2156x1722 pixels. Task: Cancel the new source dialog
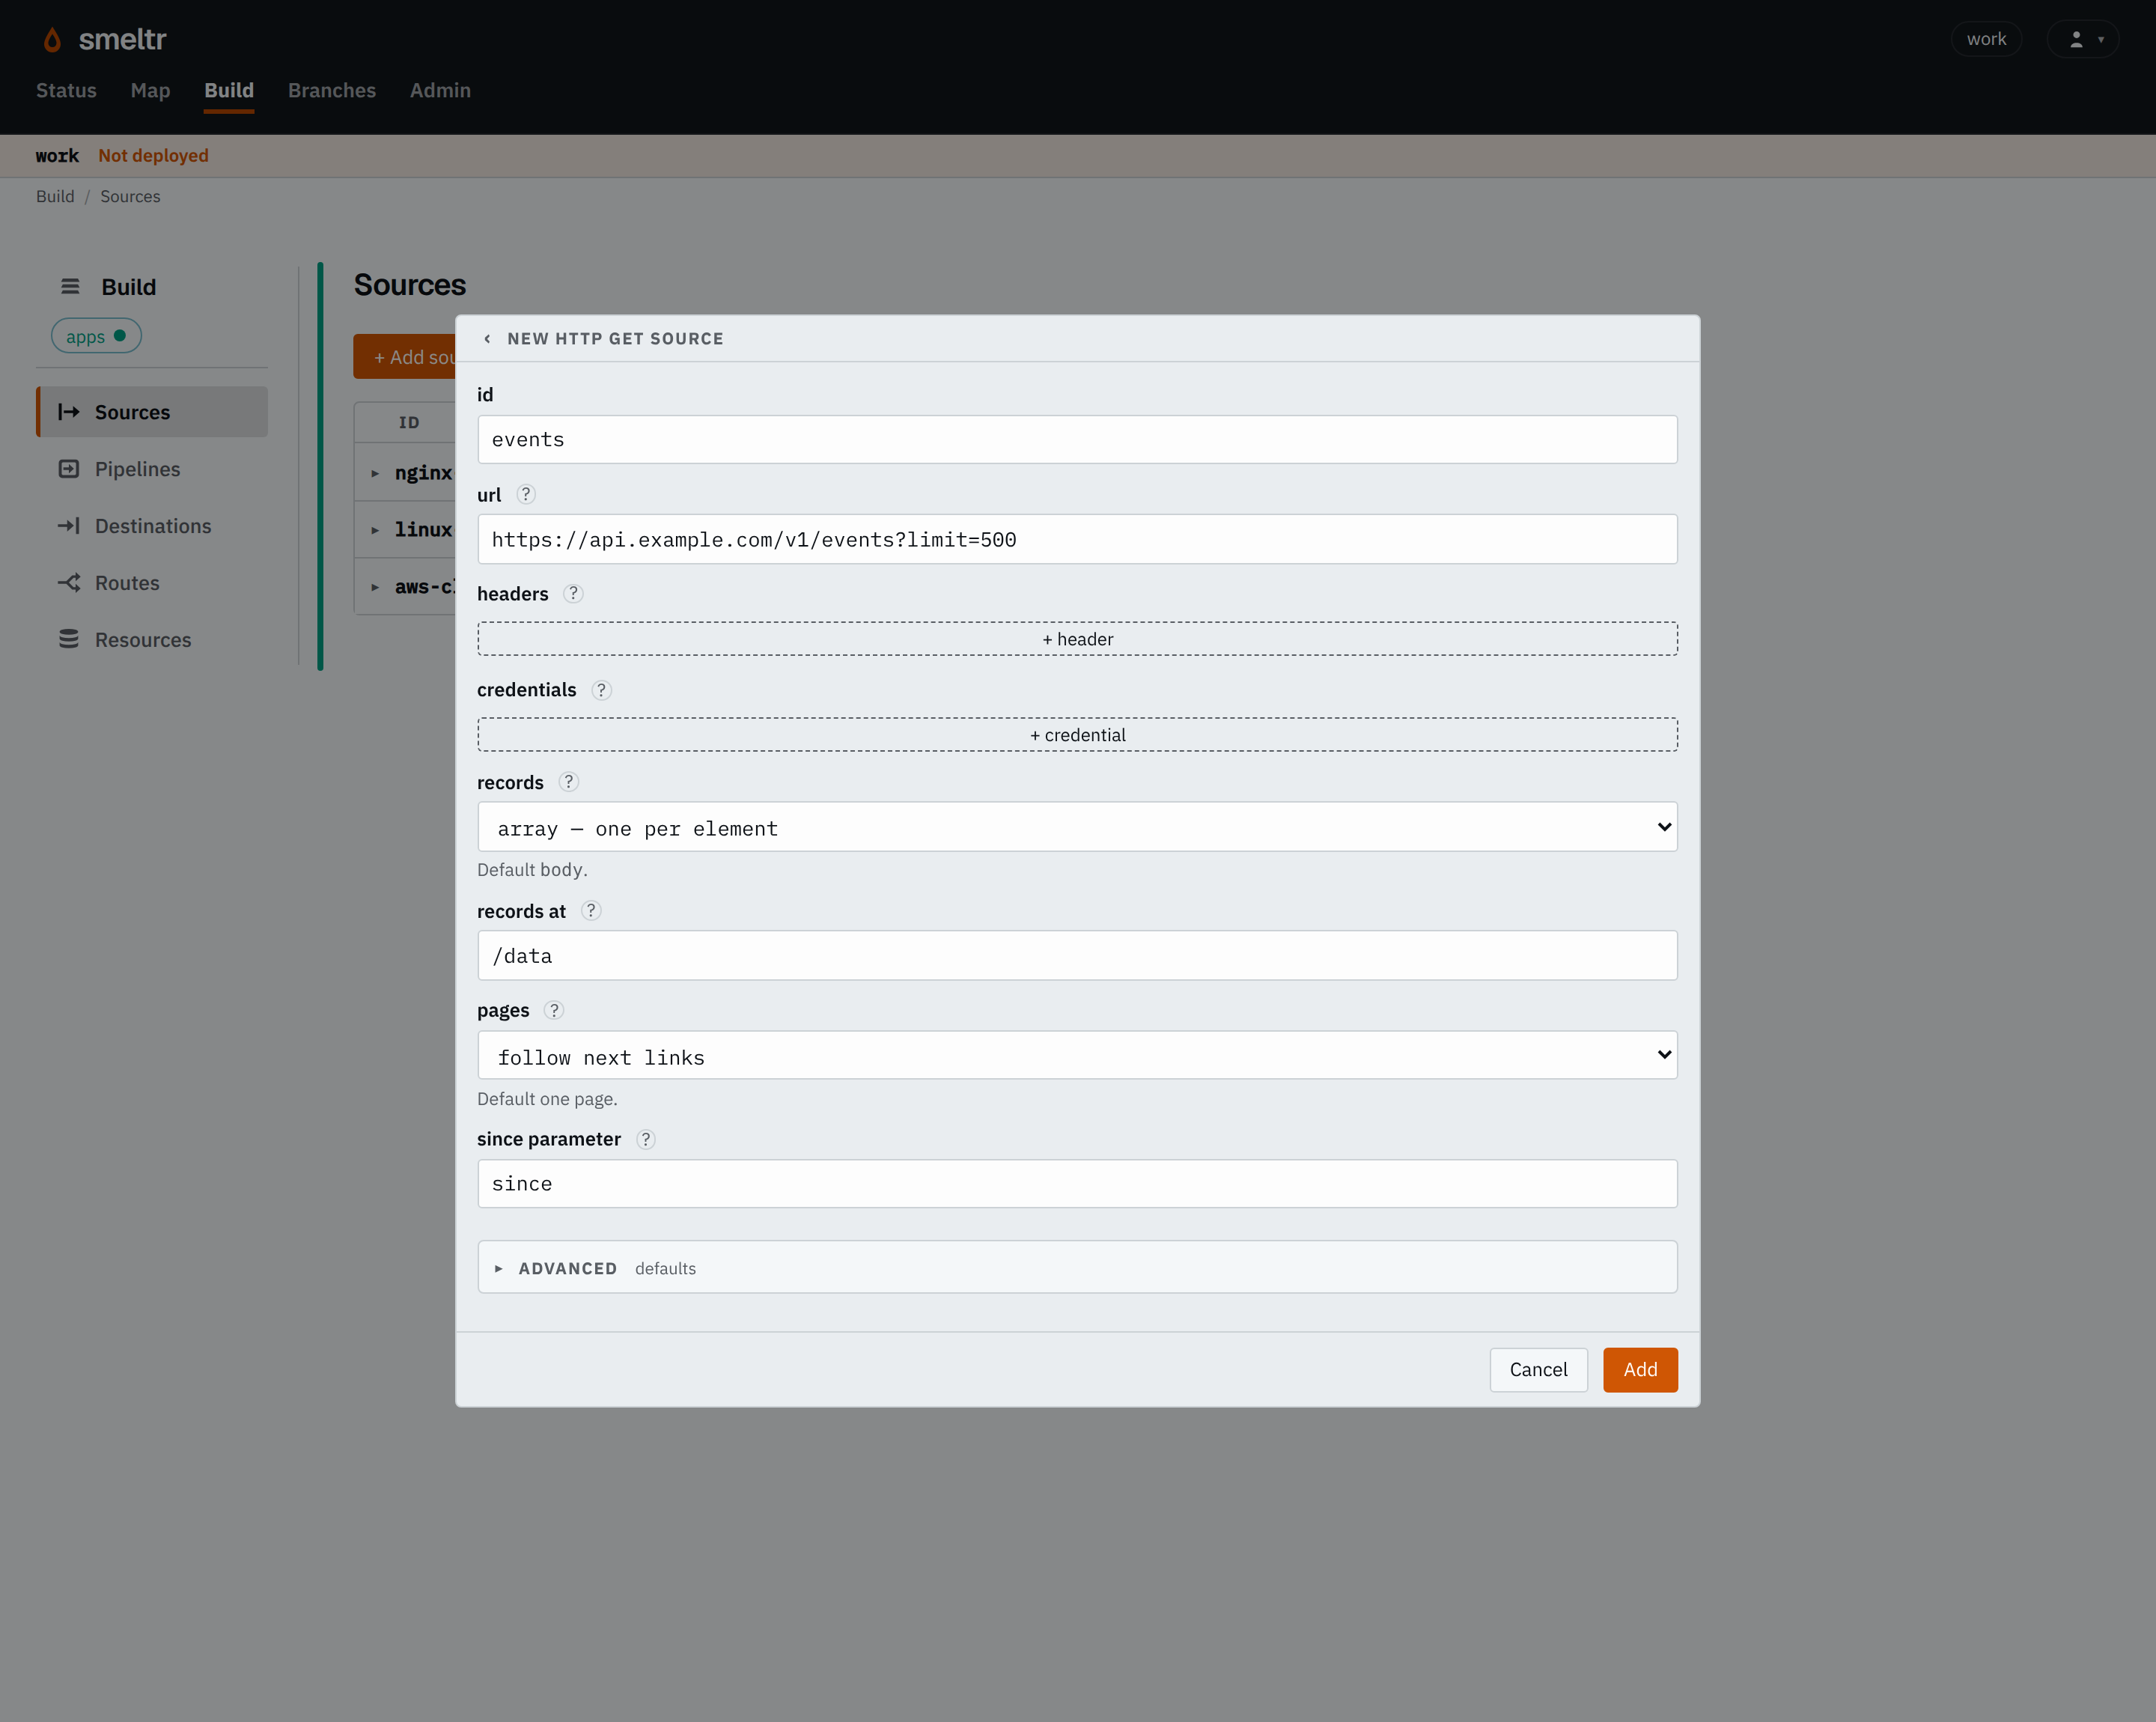(x=1538, y=1370)
